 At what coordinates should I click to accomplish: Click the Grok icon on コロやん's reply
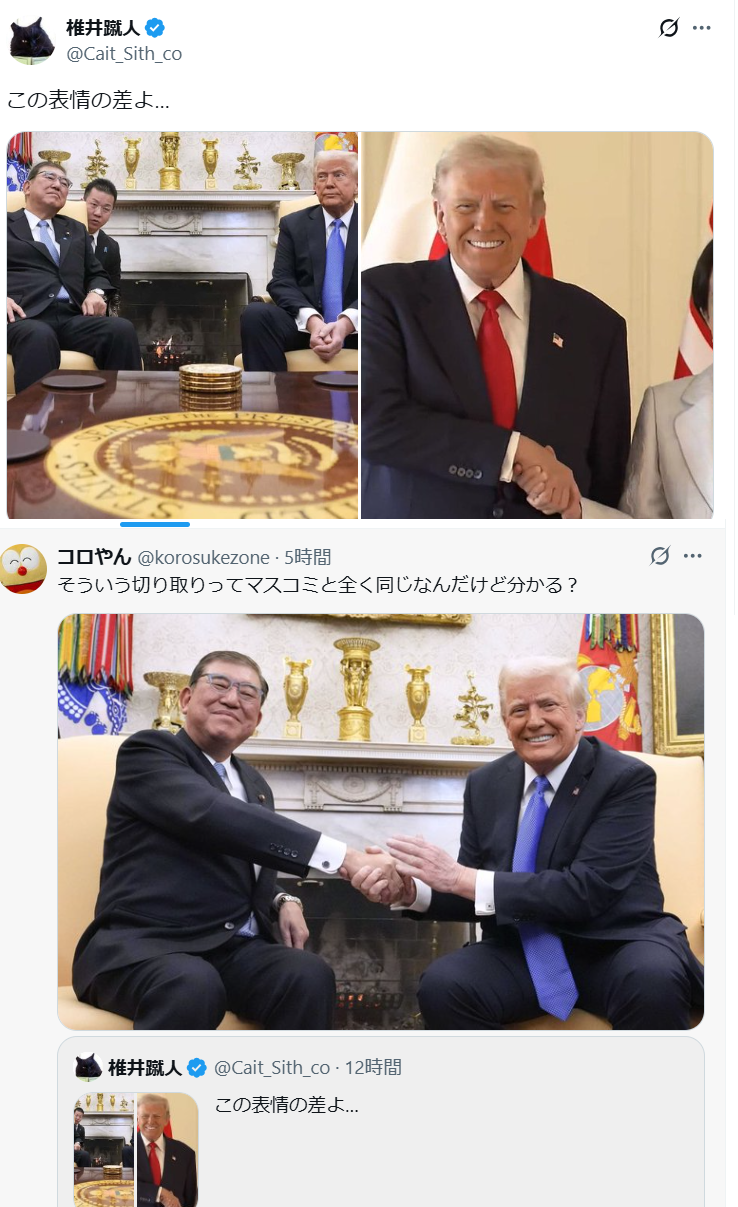click(x=660, y=556)
